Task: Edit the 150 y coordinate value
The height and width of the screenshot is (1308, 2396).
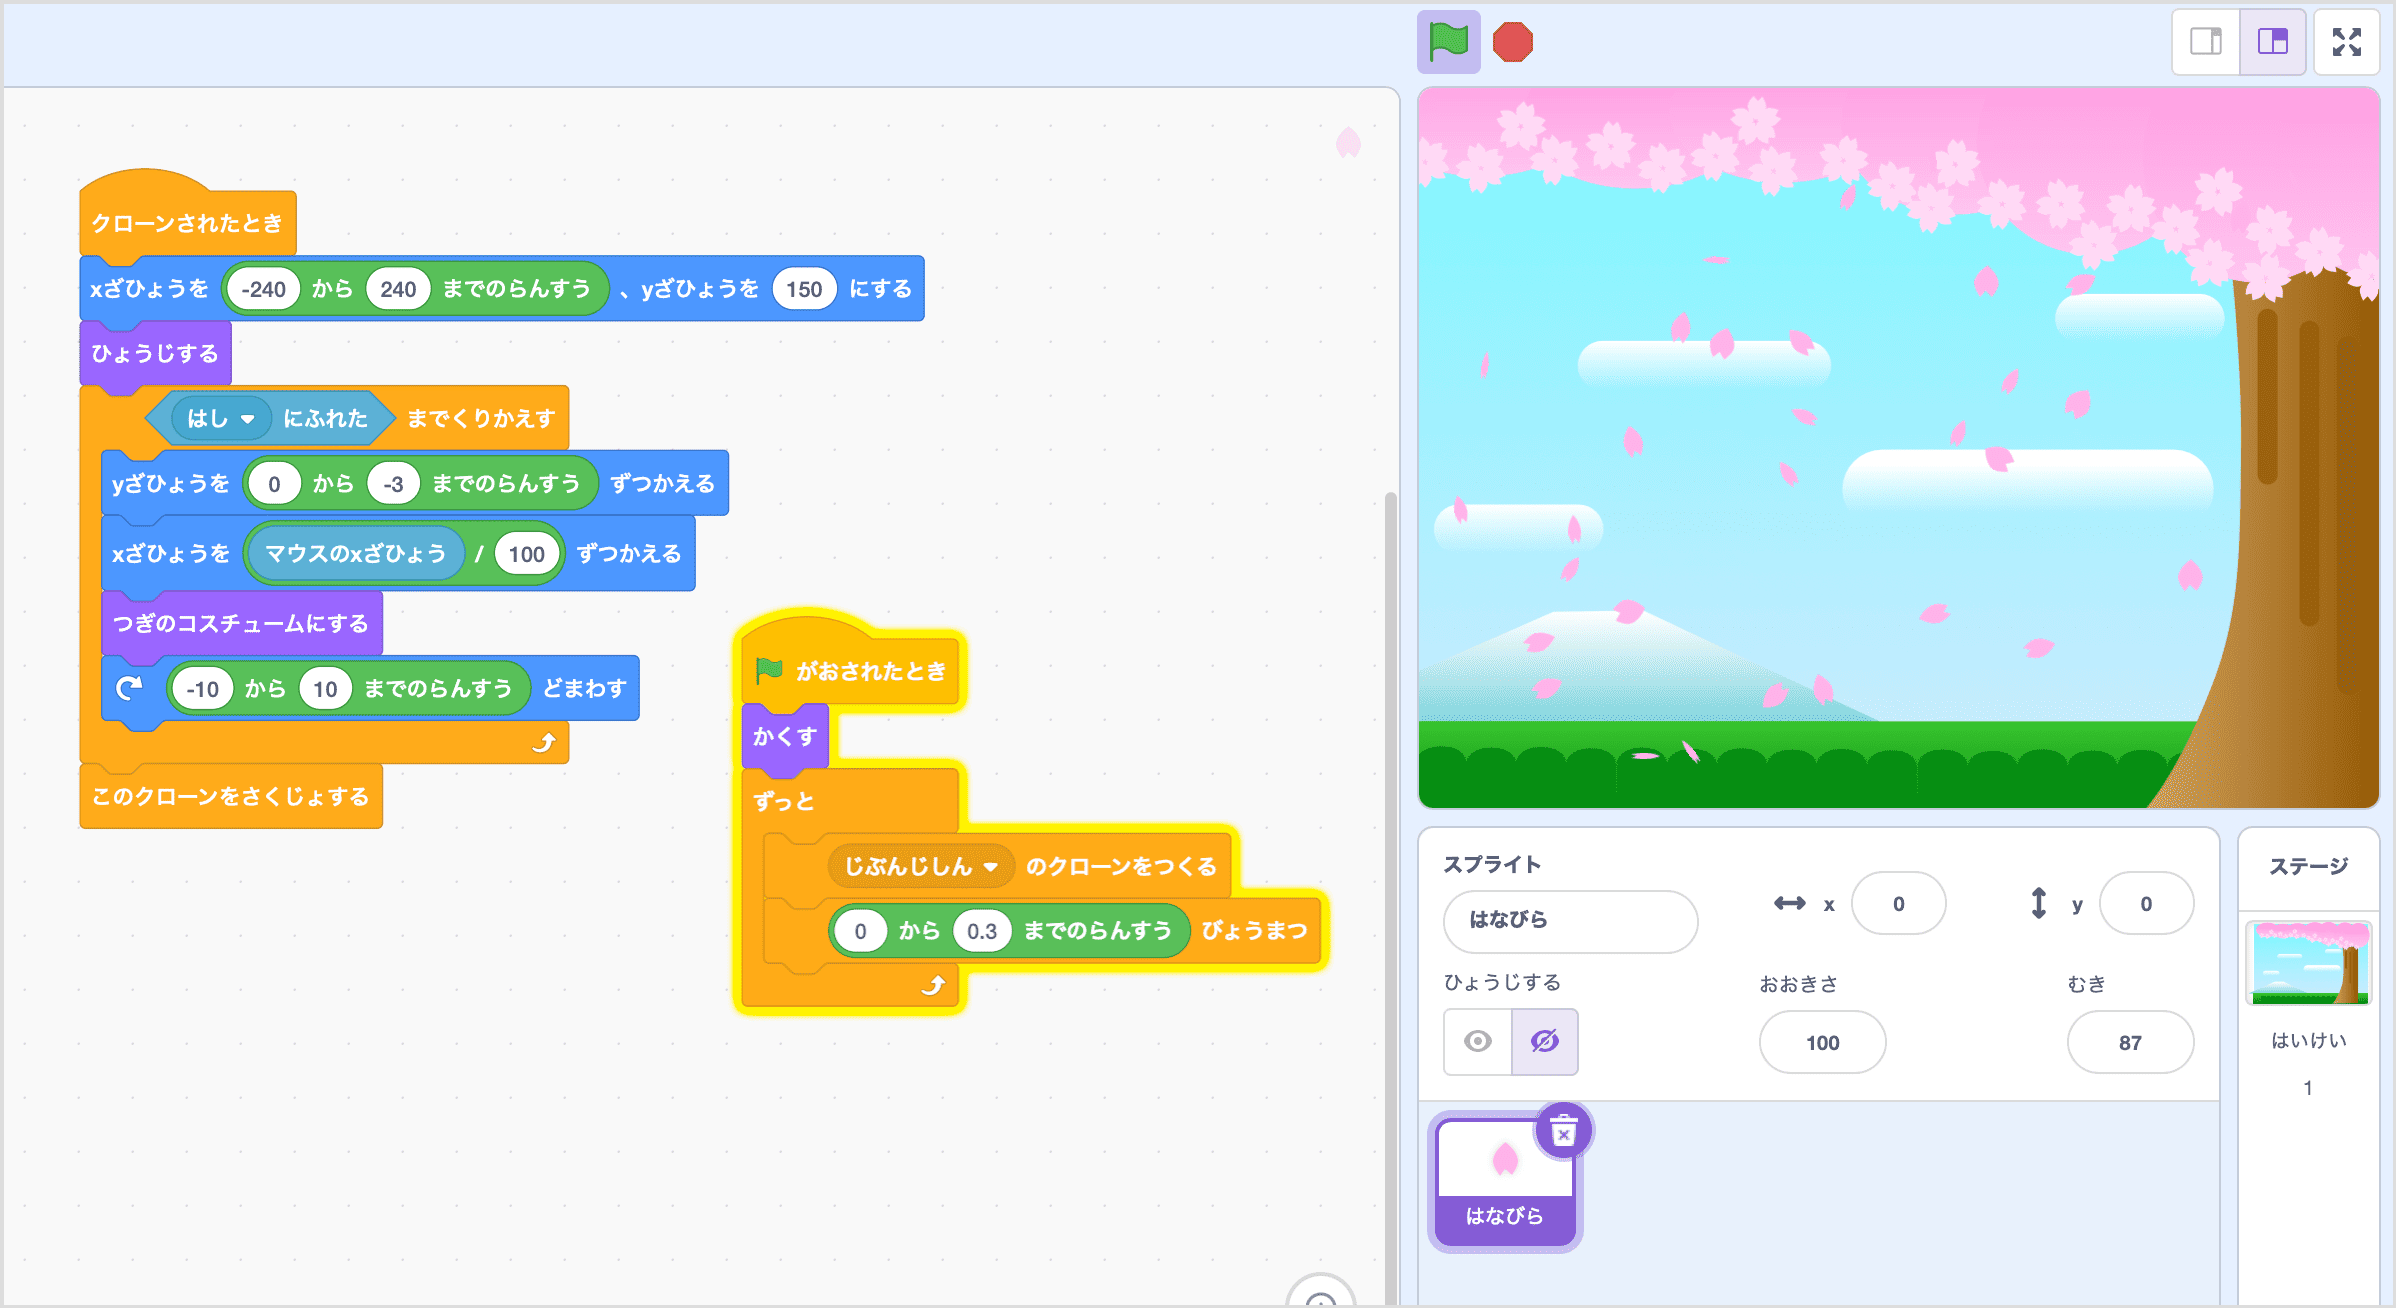Action: 804,289
